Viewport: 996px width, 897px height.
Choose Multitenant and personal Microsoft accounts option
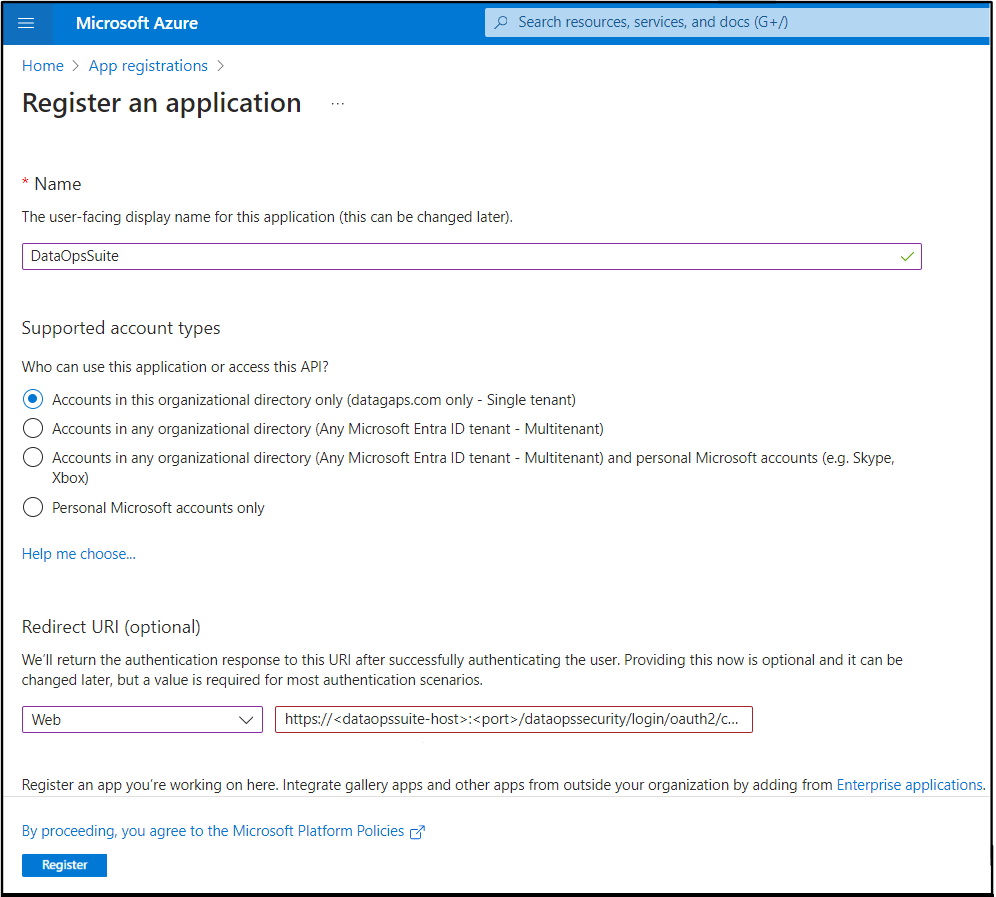(x=33, y=457)
